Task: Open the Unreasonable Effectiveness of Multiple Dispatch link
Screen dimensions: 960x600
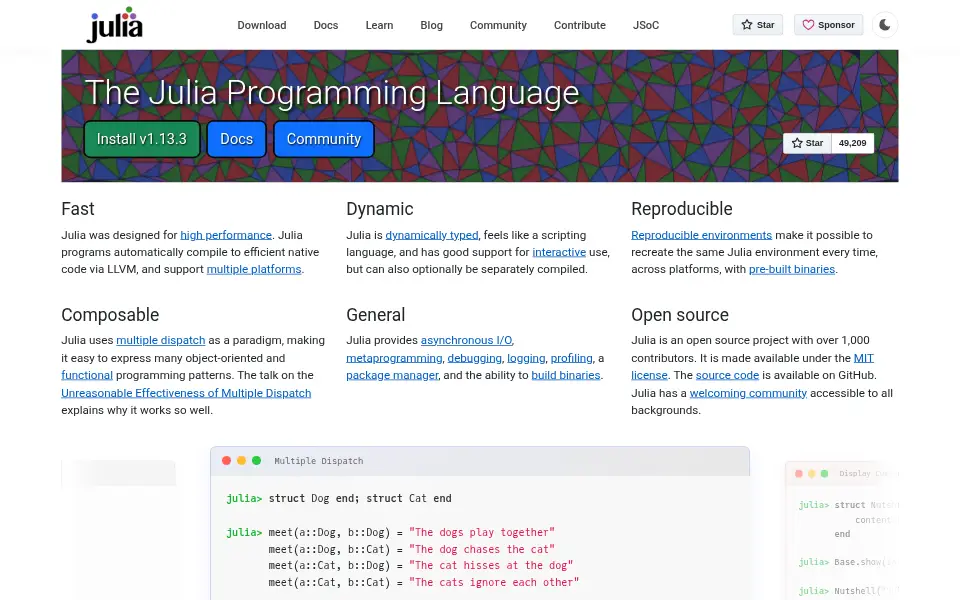Action: tap(186, 393)
